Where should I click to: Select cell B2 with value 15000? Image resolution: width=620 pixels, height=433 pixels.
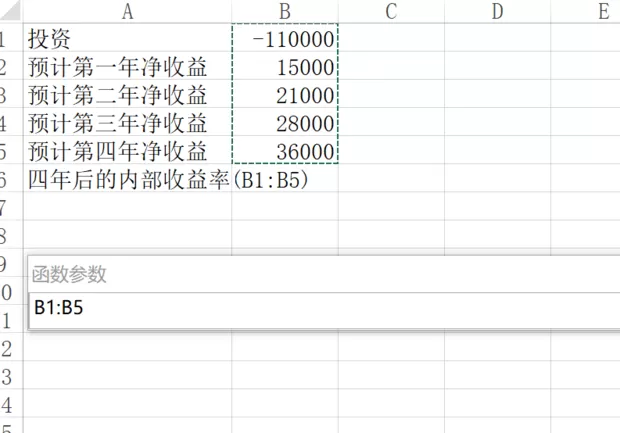coord(285,66)
